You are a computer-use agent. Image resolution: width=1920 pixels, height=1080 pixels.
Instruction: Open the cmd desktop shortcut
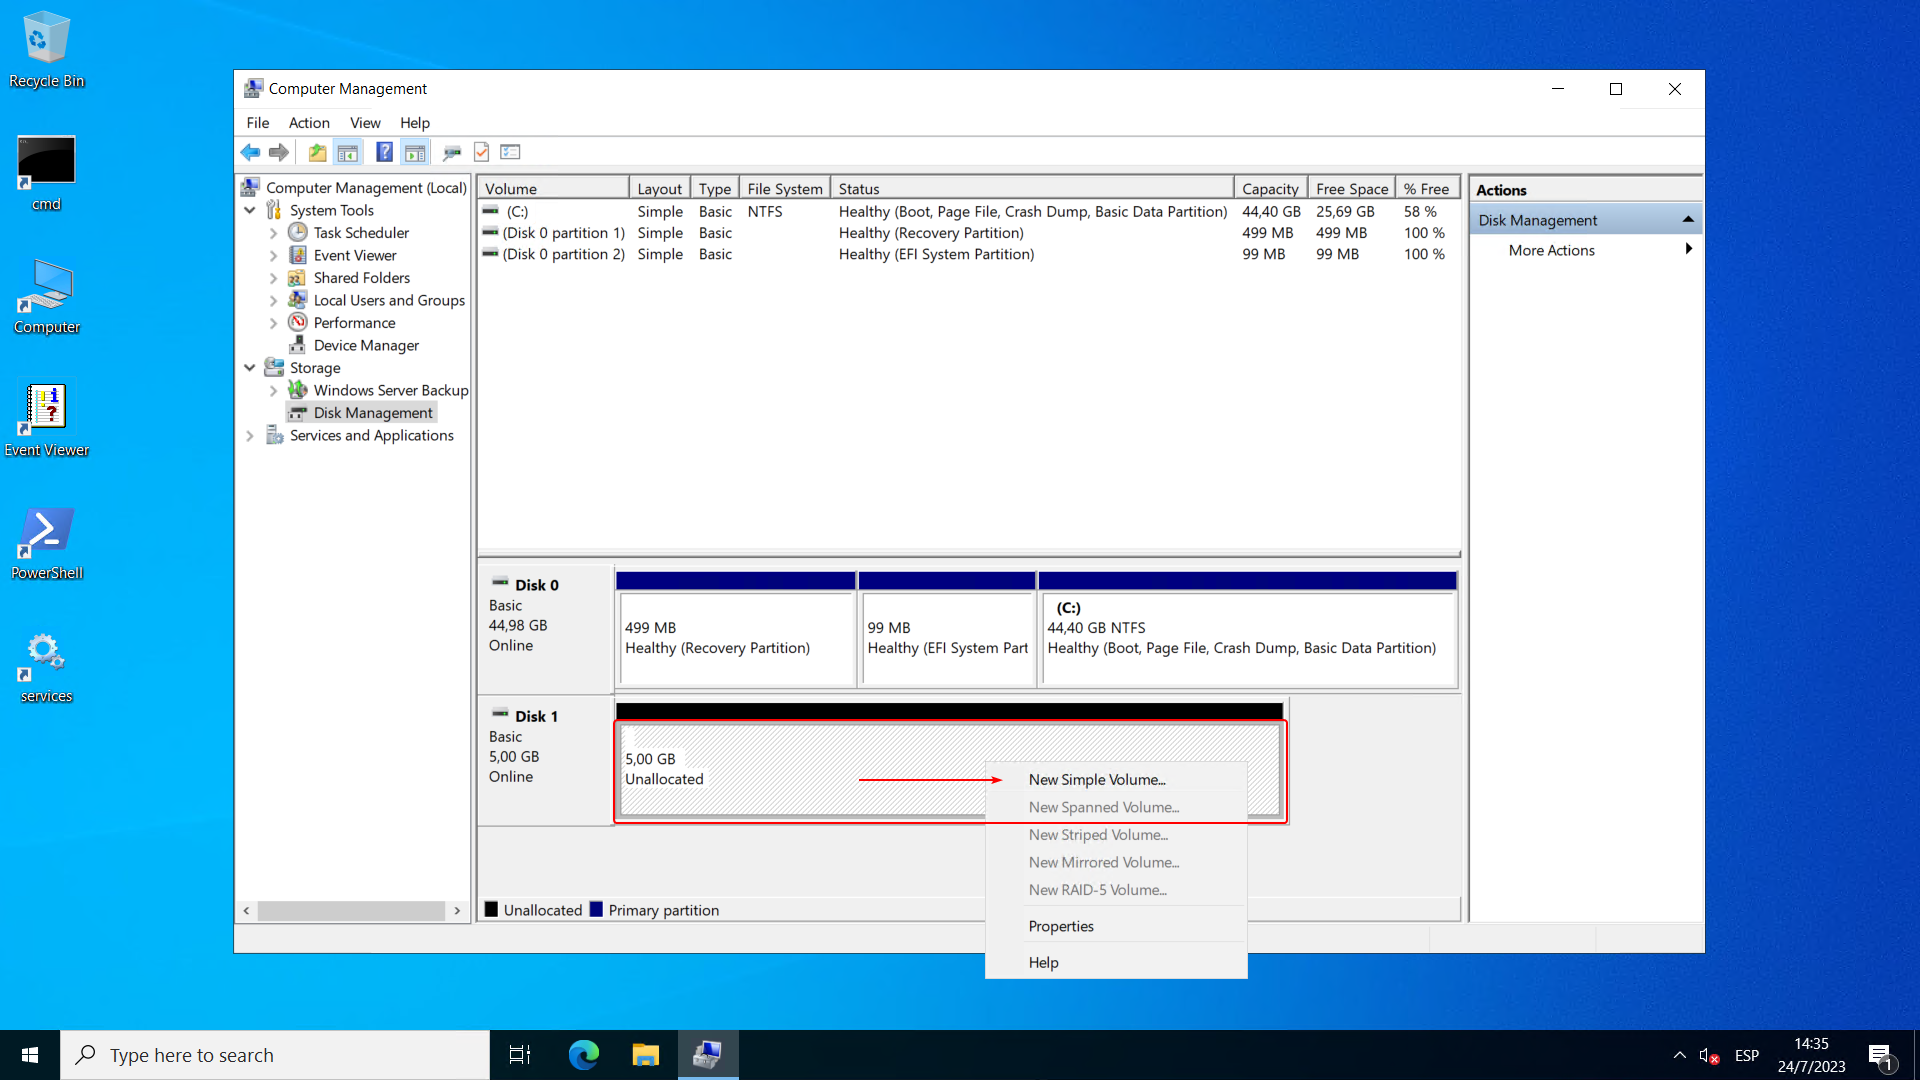click(46, 173)
